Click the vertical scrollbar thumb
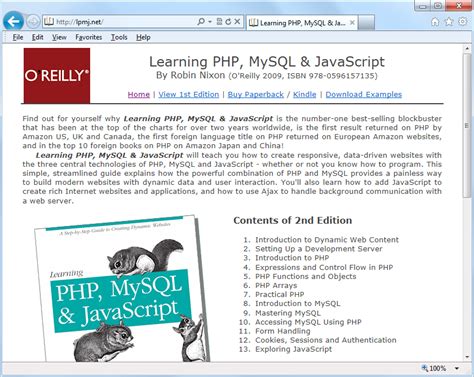This screenshot has width=474, height=377. (467, 125)
